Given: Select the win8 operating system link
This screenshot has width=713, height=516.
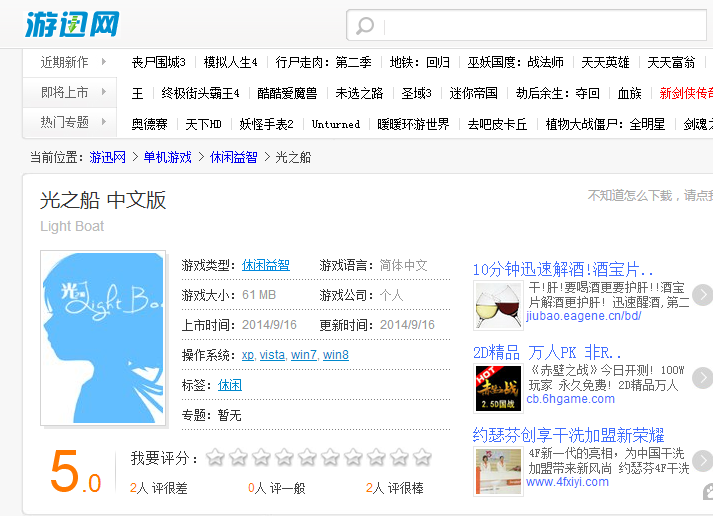Looking at the screenshot, I should [336, 355].
